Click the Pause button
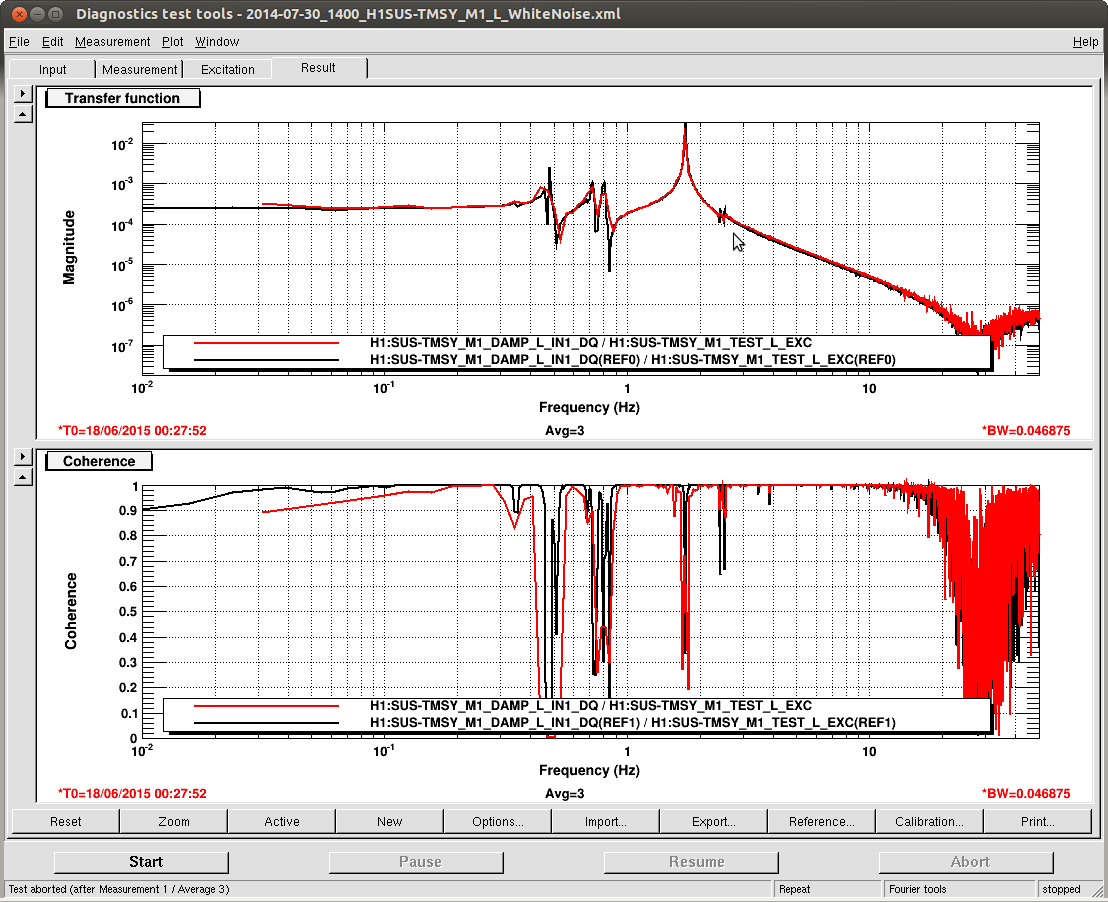 pos(416,862)
